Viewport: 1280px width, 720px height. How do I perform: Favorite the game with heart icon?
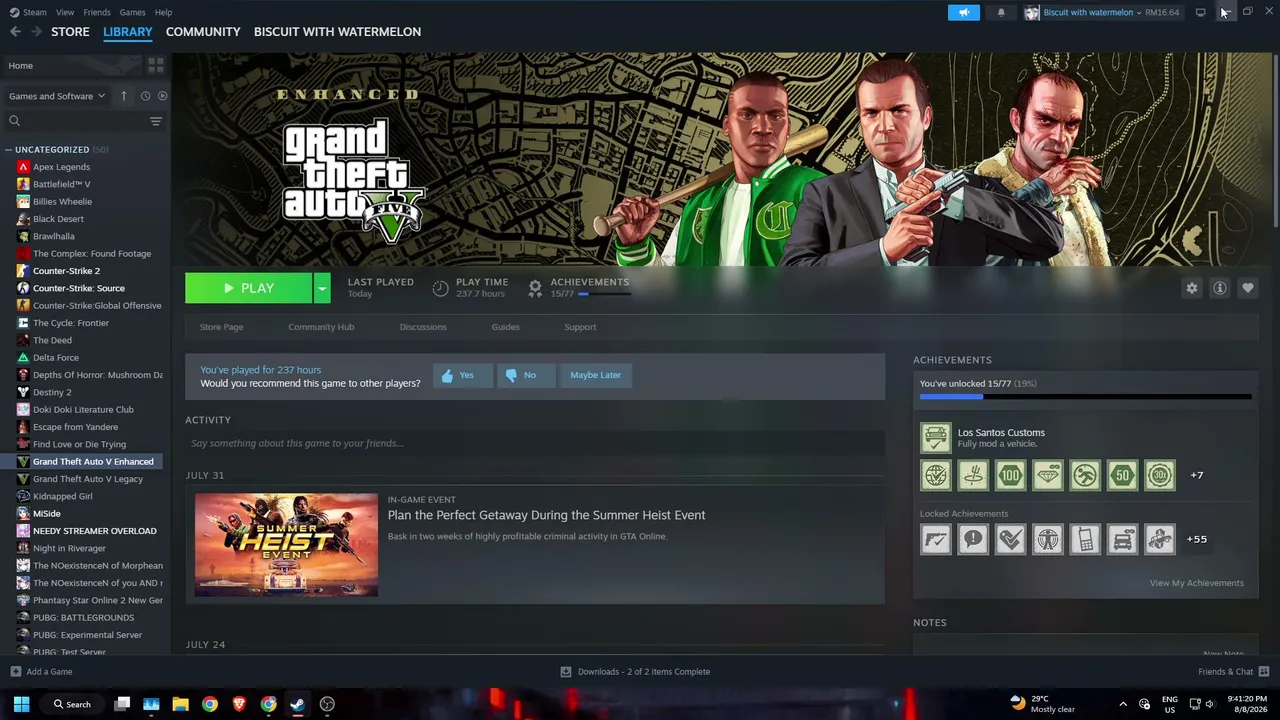tap(1247, 288)
